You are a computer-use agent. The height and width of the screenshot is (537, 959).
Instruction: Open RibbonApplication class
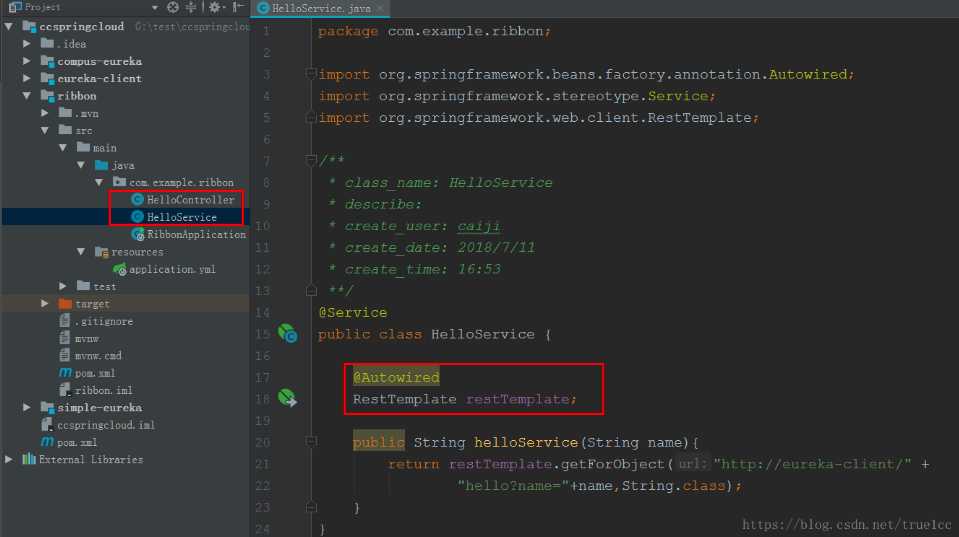pos(196,234)
